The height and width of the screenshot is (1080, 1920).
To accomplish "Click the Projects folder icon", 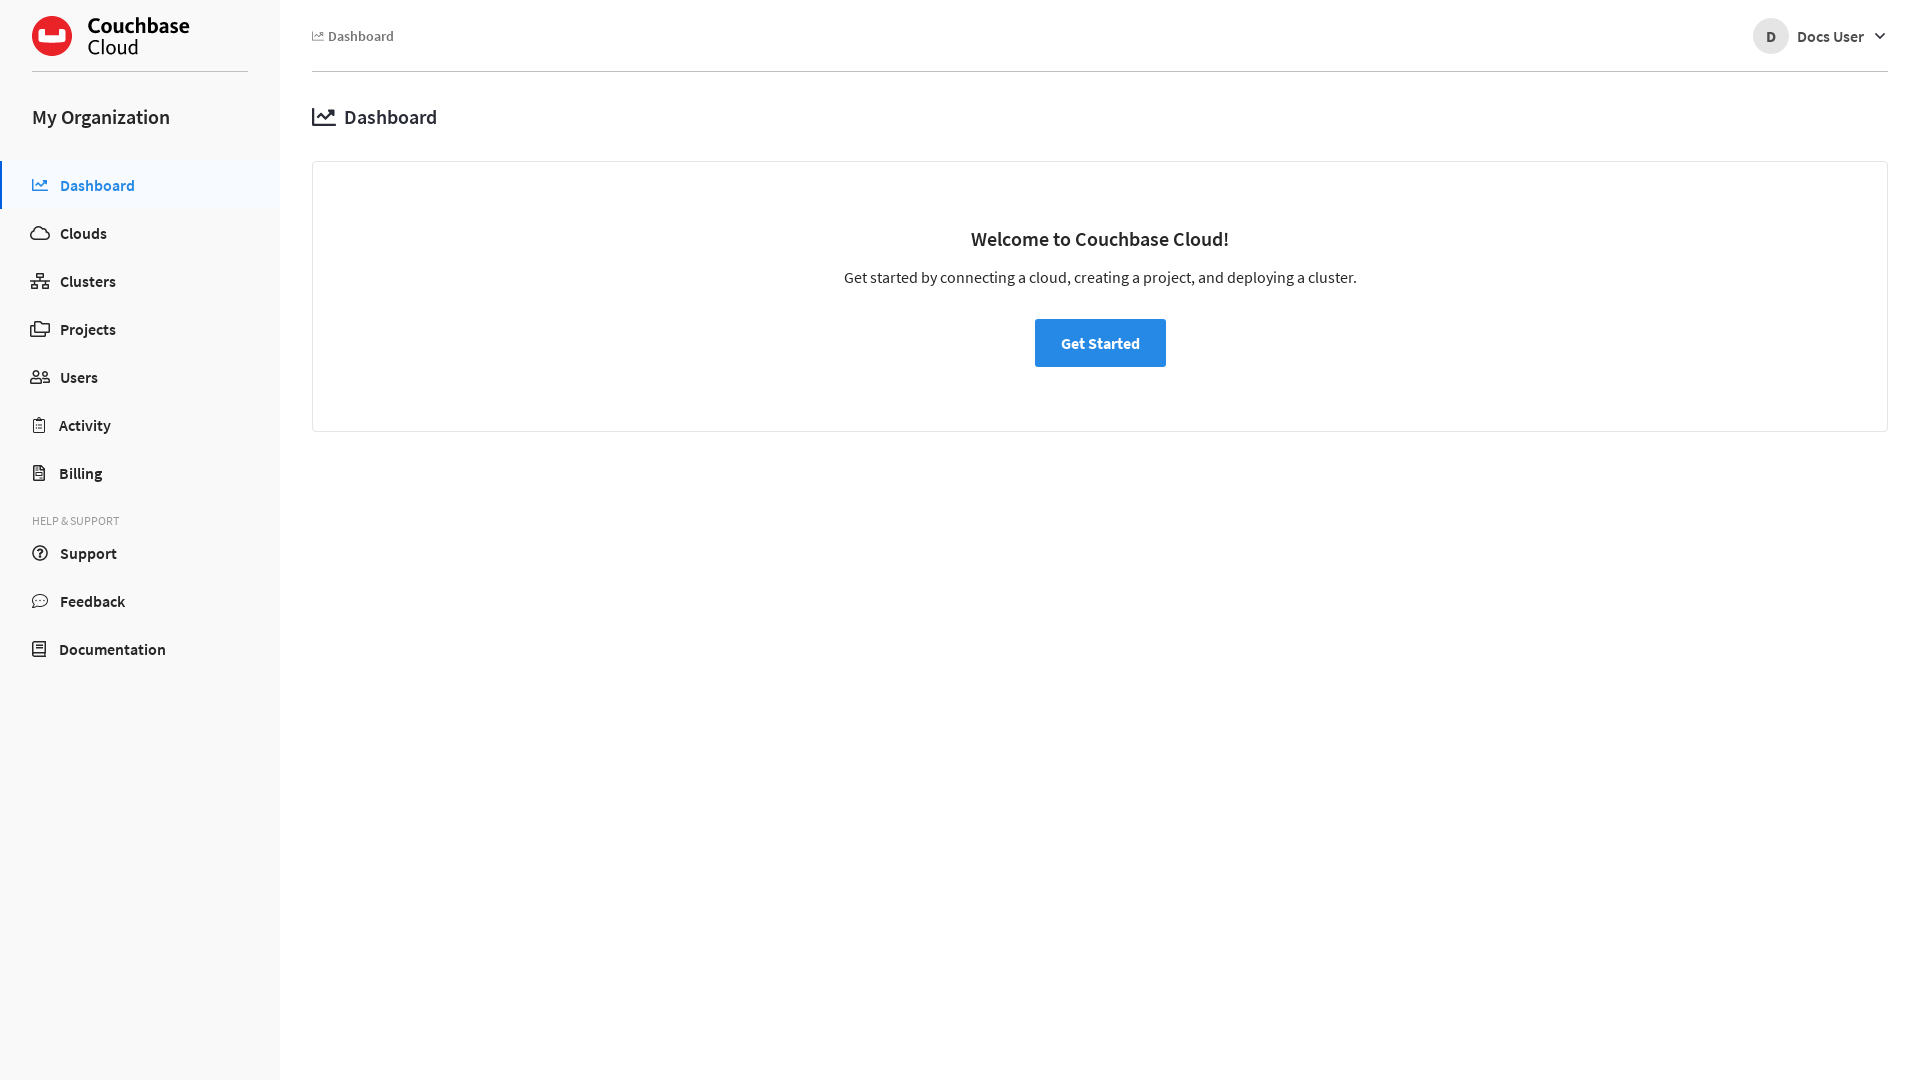I will click(x=40, y=329).
